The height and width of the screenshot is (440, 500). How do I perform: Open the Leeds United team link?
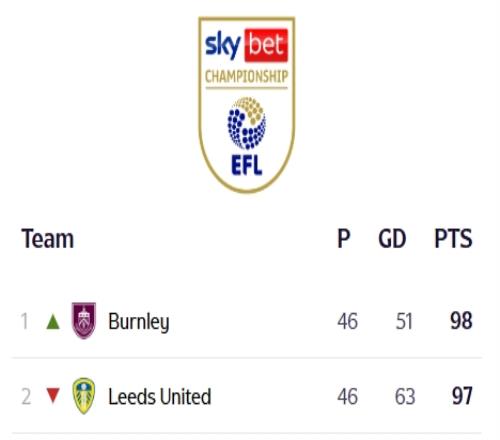click(160, 396)
